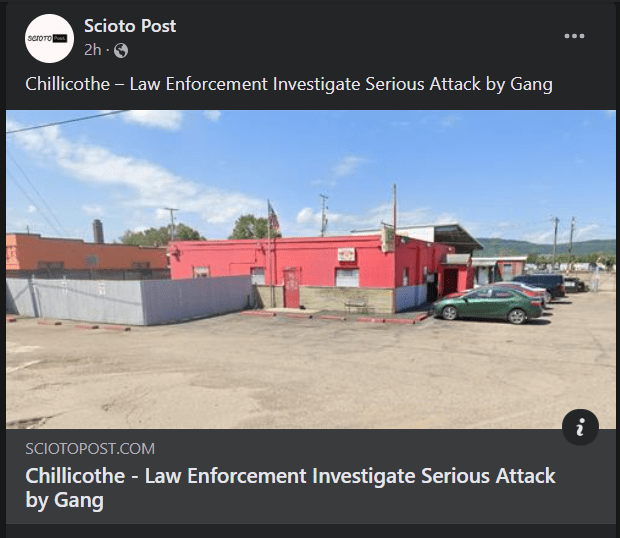
Task: Click the post caption text above photo
Action: (289, 84)
